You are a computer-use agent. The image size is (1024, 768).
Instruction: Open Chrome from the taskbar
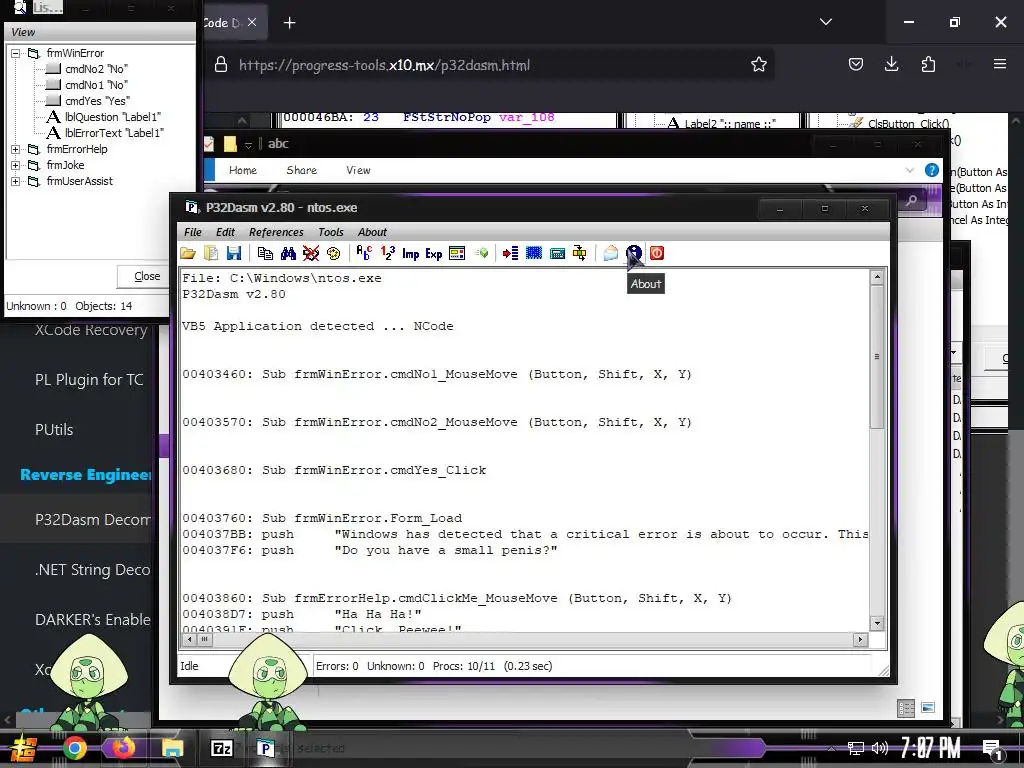75,748
